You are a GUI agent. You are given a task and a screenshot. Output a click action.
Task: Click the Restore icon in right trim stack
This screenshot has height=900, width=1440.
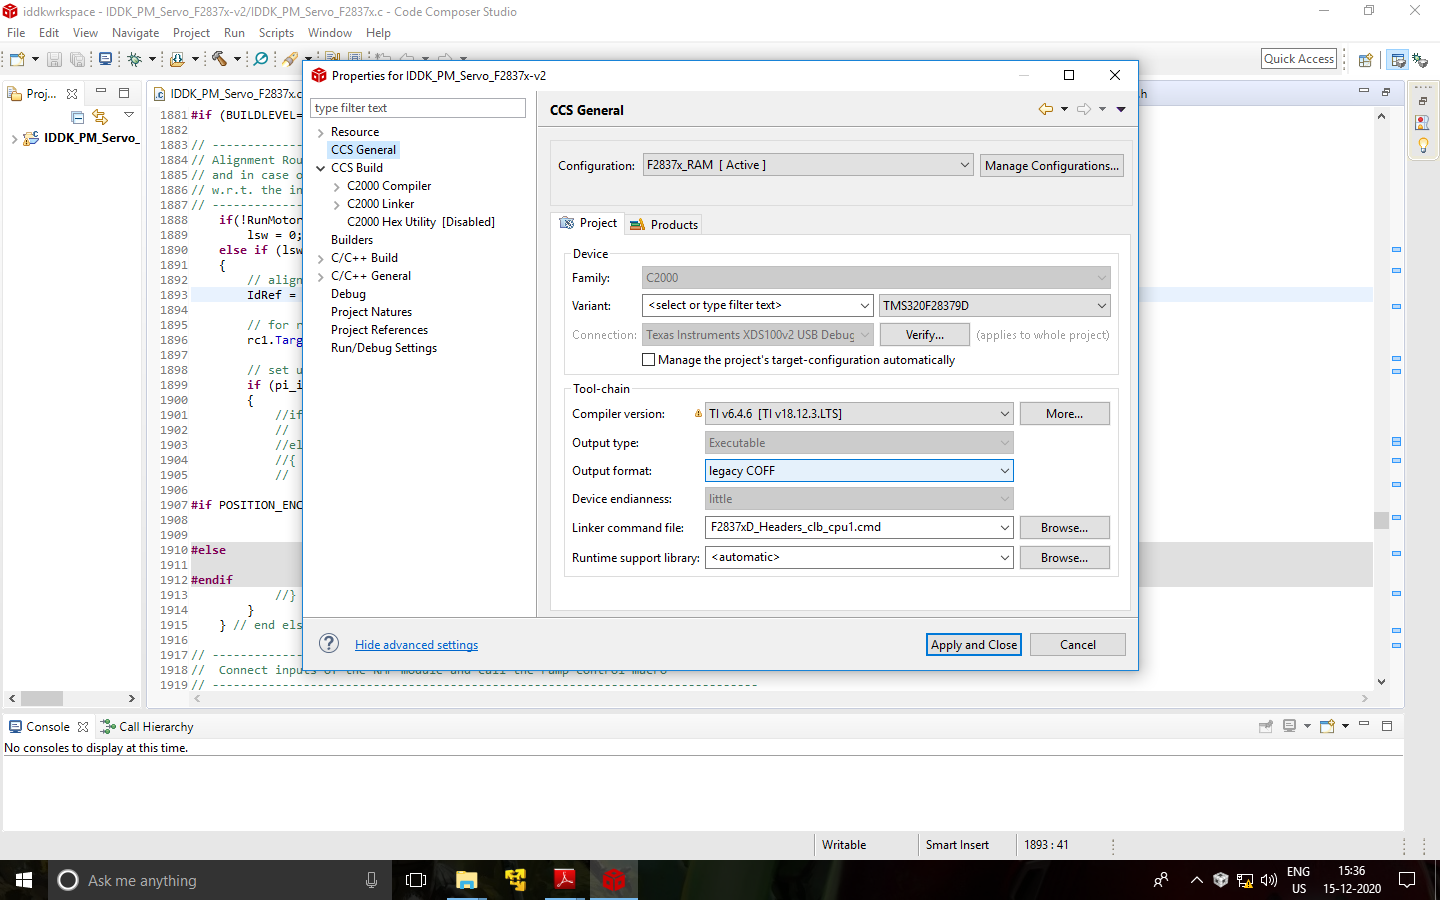1423,101
